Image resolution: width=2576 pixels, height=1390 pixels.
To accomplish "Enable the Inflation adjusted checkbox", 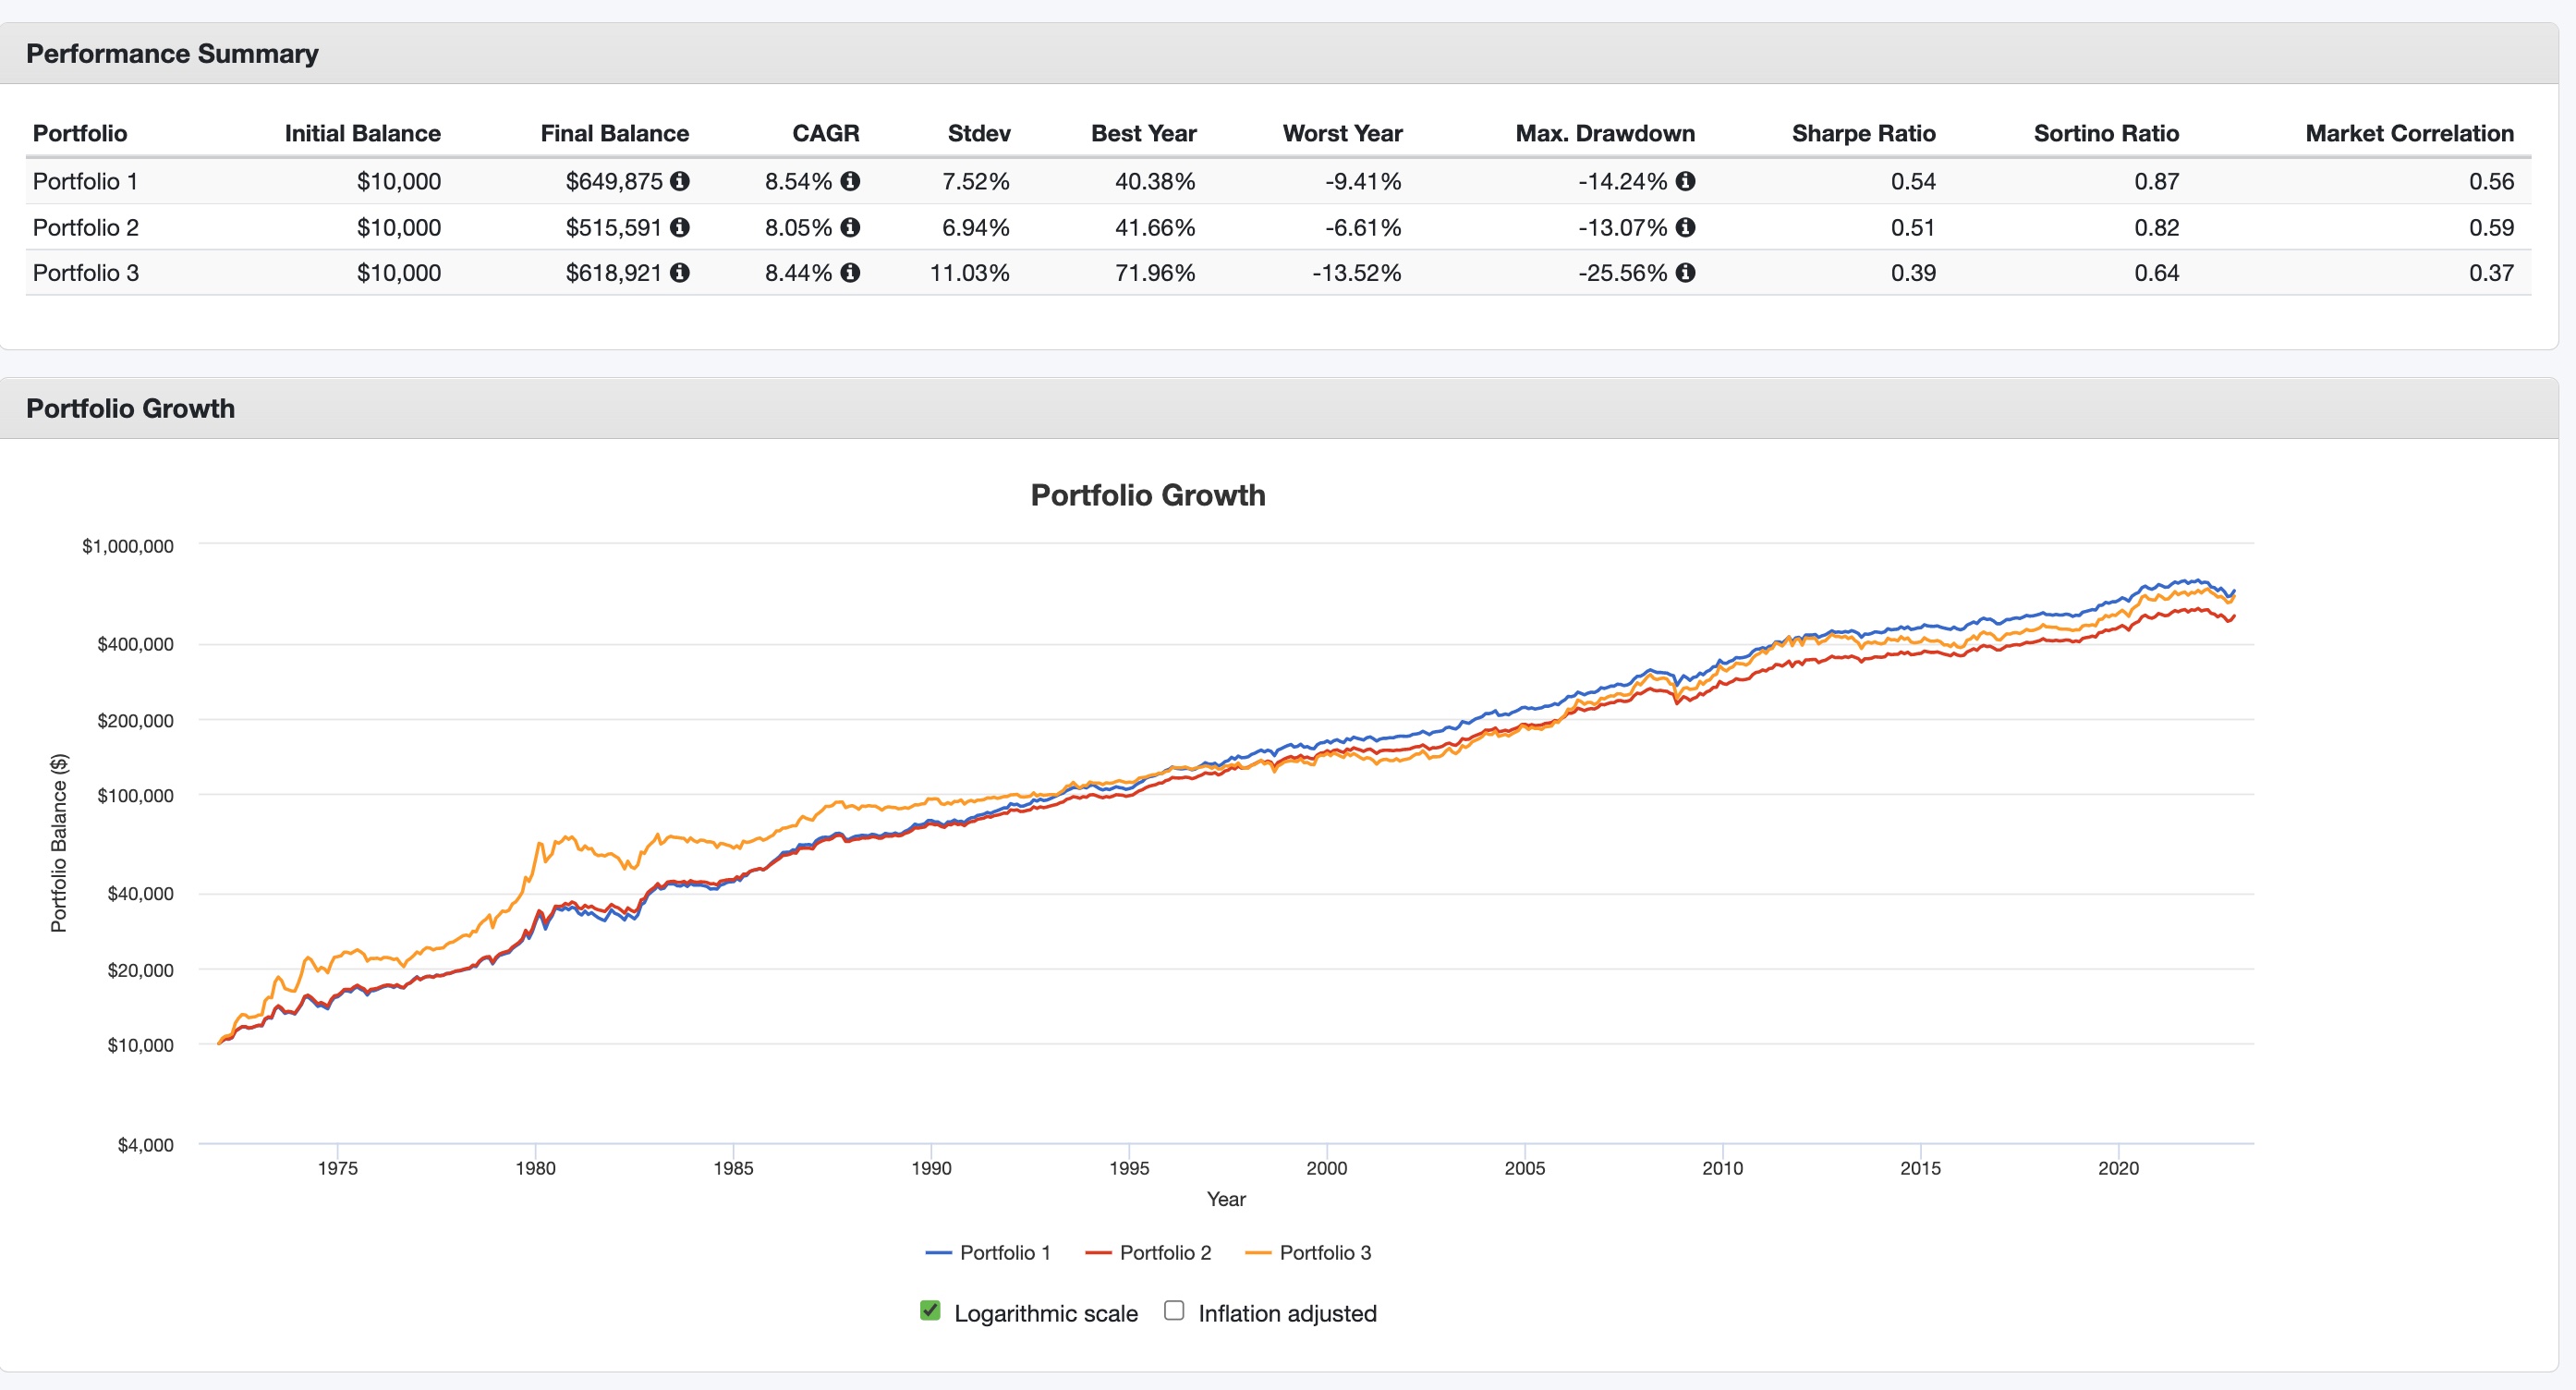I will tap(1174, 1310).
